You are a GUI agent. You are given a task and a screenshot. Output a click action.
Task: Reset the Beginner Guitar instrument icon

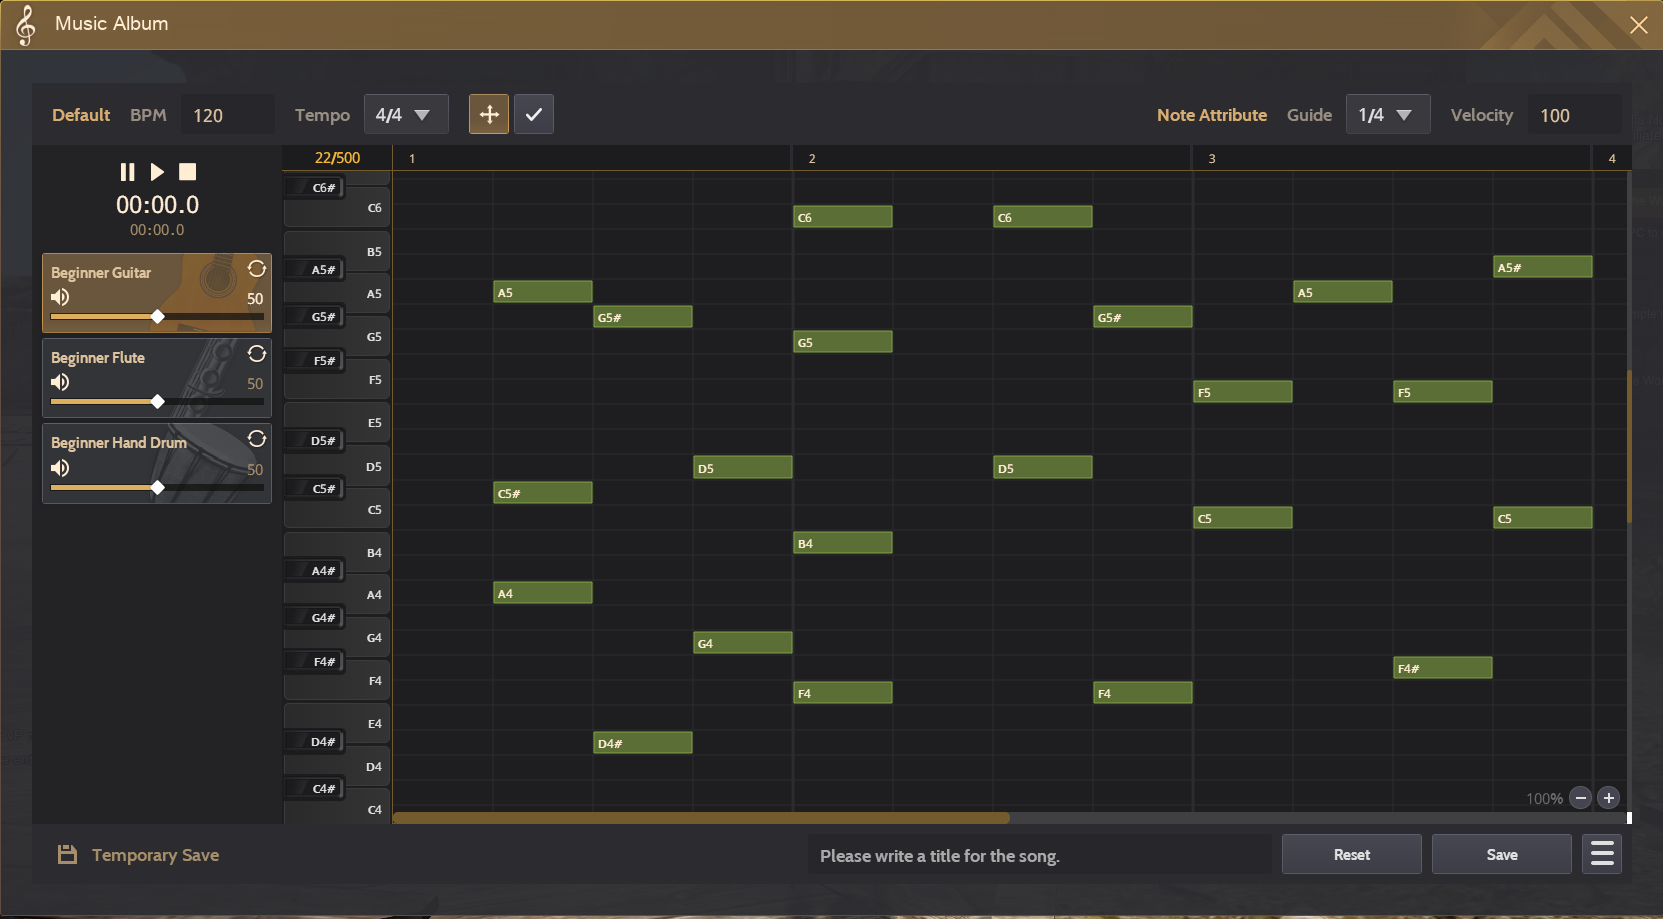(257, 269)
